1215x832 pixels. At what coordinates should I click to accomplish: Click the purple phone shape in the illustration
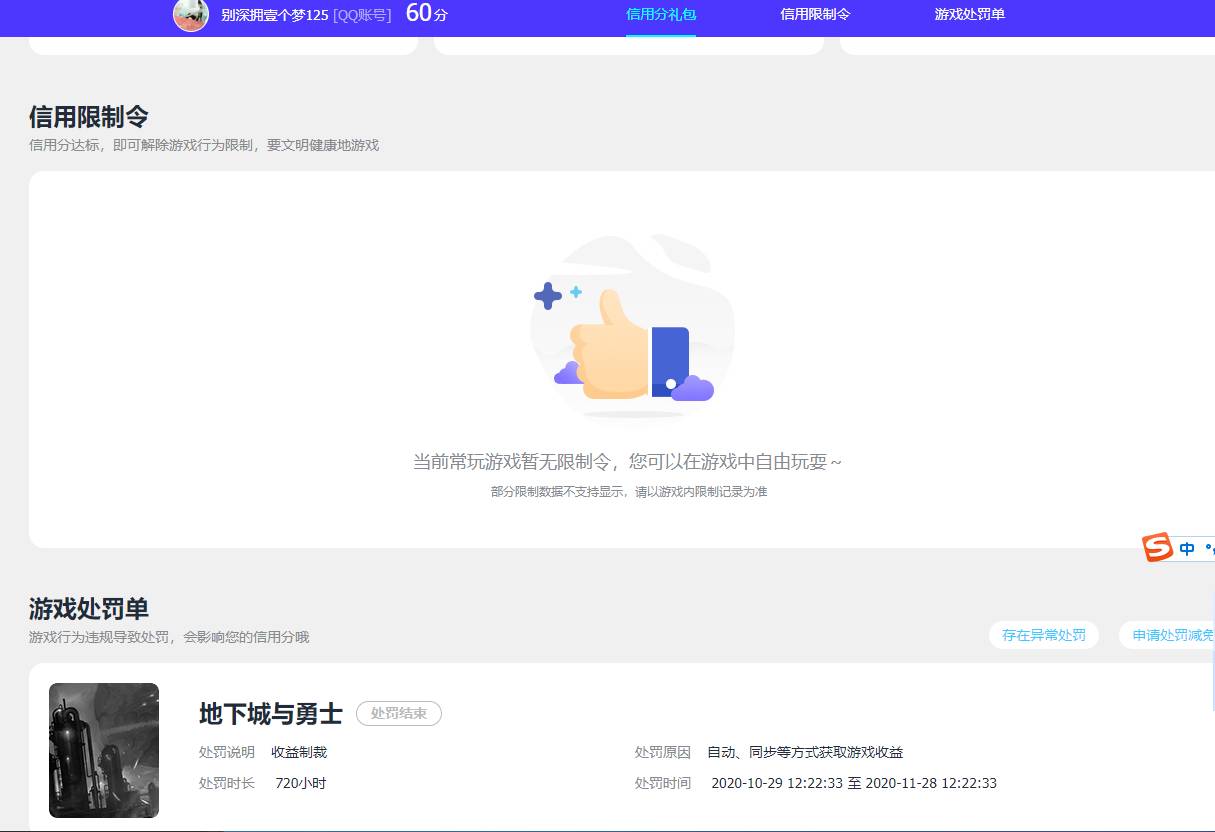coord(670,355)
